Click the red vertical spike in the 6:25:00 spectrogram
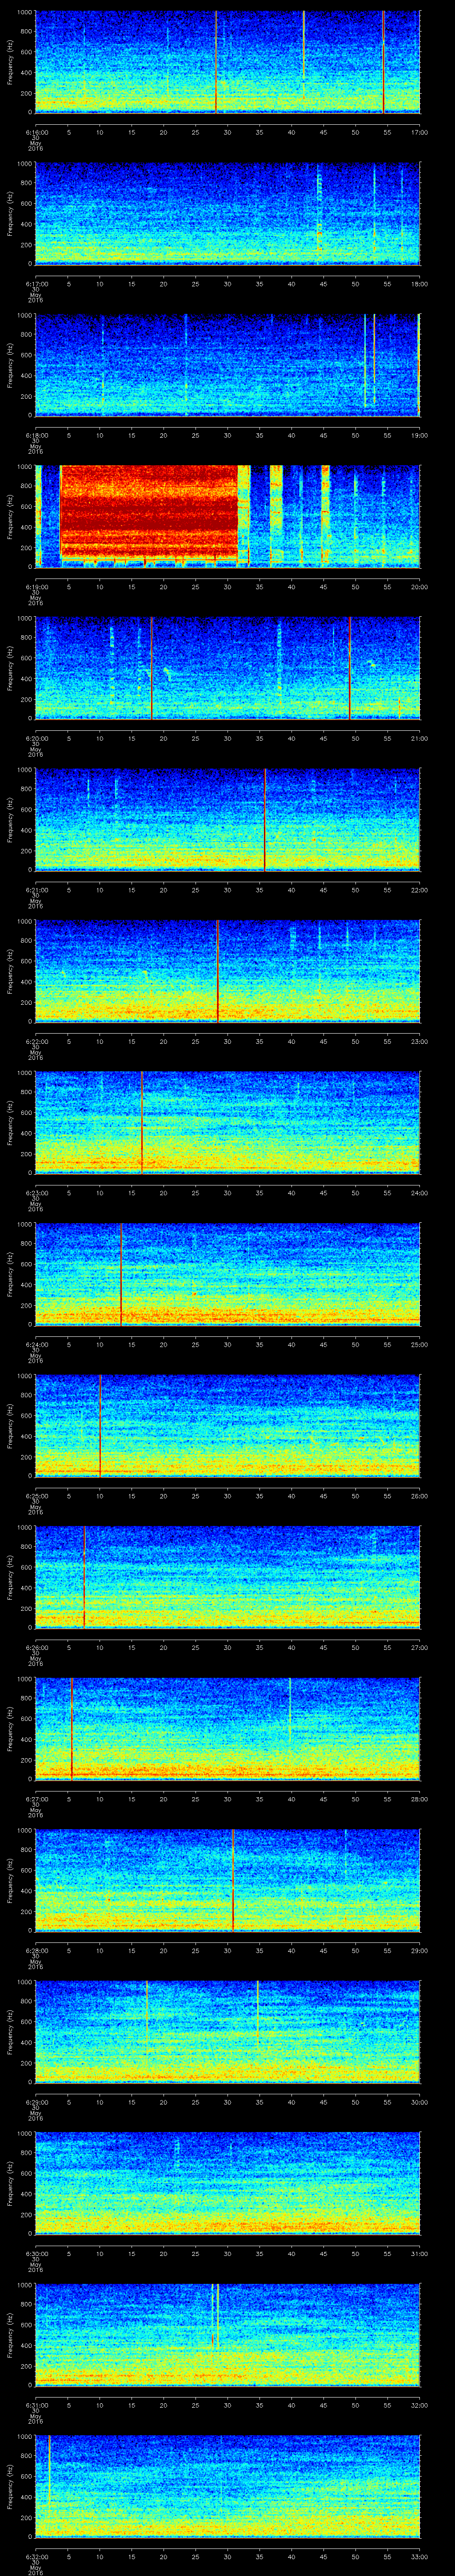This screenshot has height=2576, width=455. [100, 1425]
